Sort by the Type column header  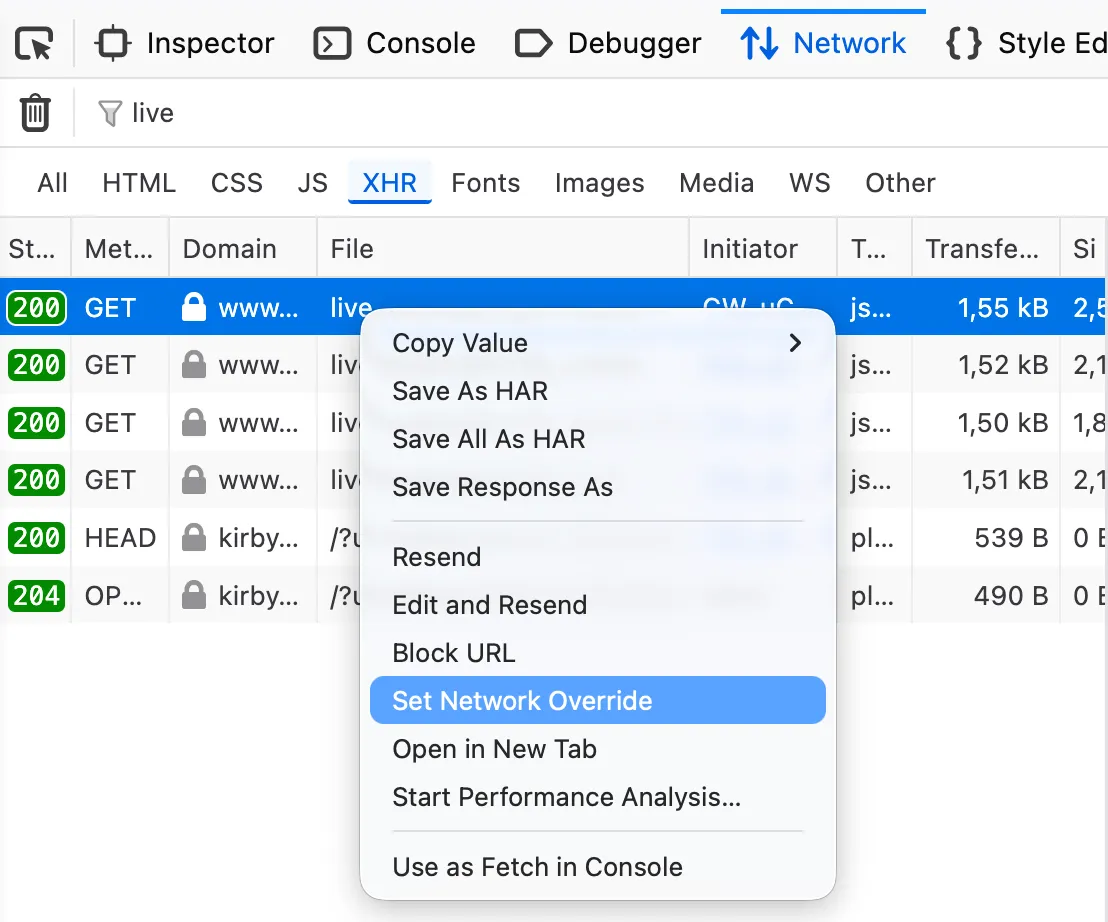pyautogui.click(x=875, y=249)
